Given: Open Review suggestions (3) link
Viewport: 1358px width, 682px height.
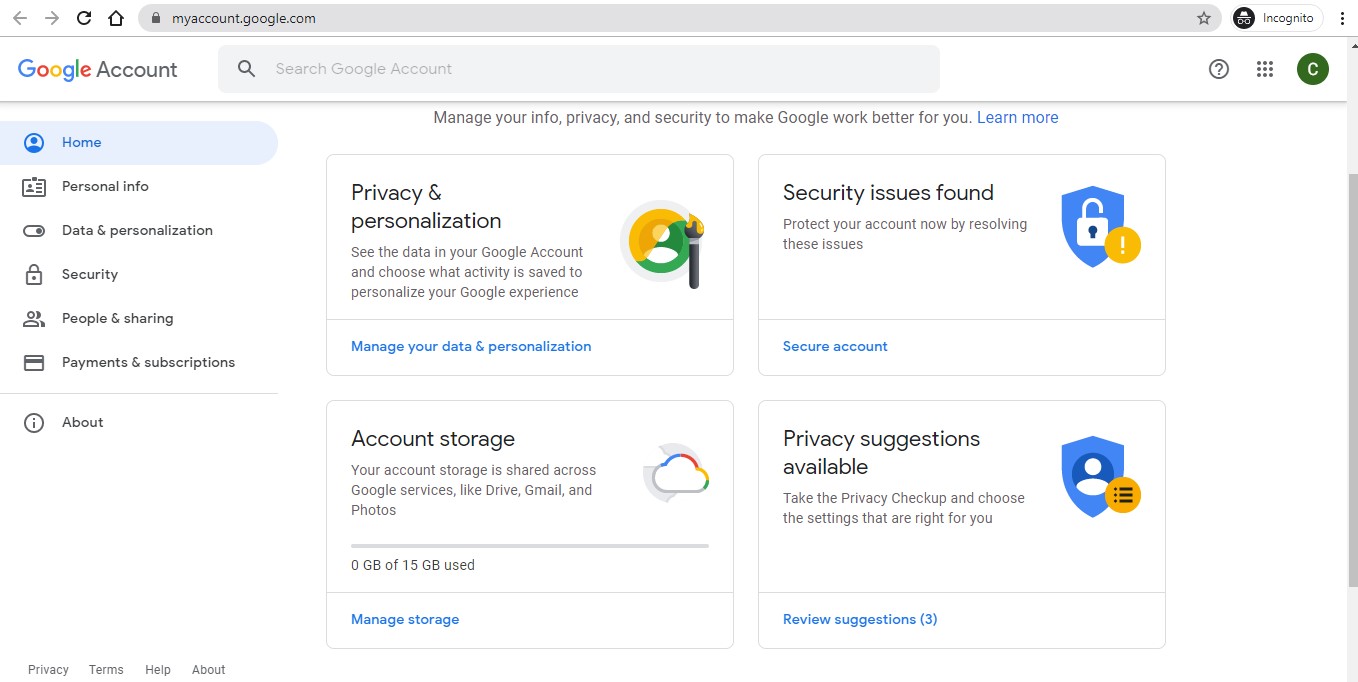Looking at the screenshot, I should click(860, 620).
